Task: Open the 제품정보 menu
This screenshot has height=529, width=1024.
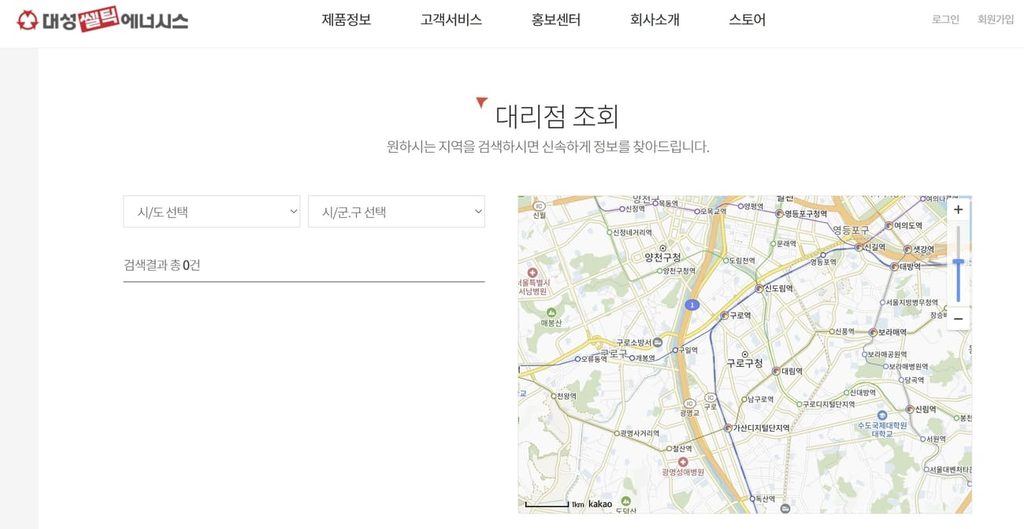Action: (x=346, y=20)
